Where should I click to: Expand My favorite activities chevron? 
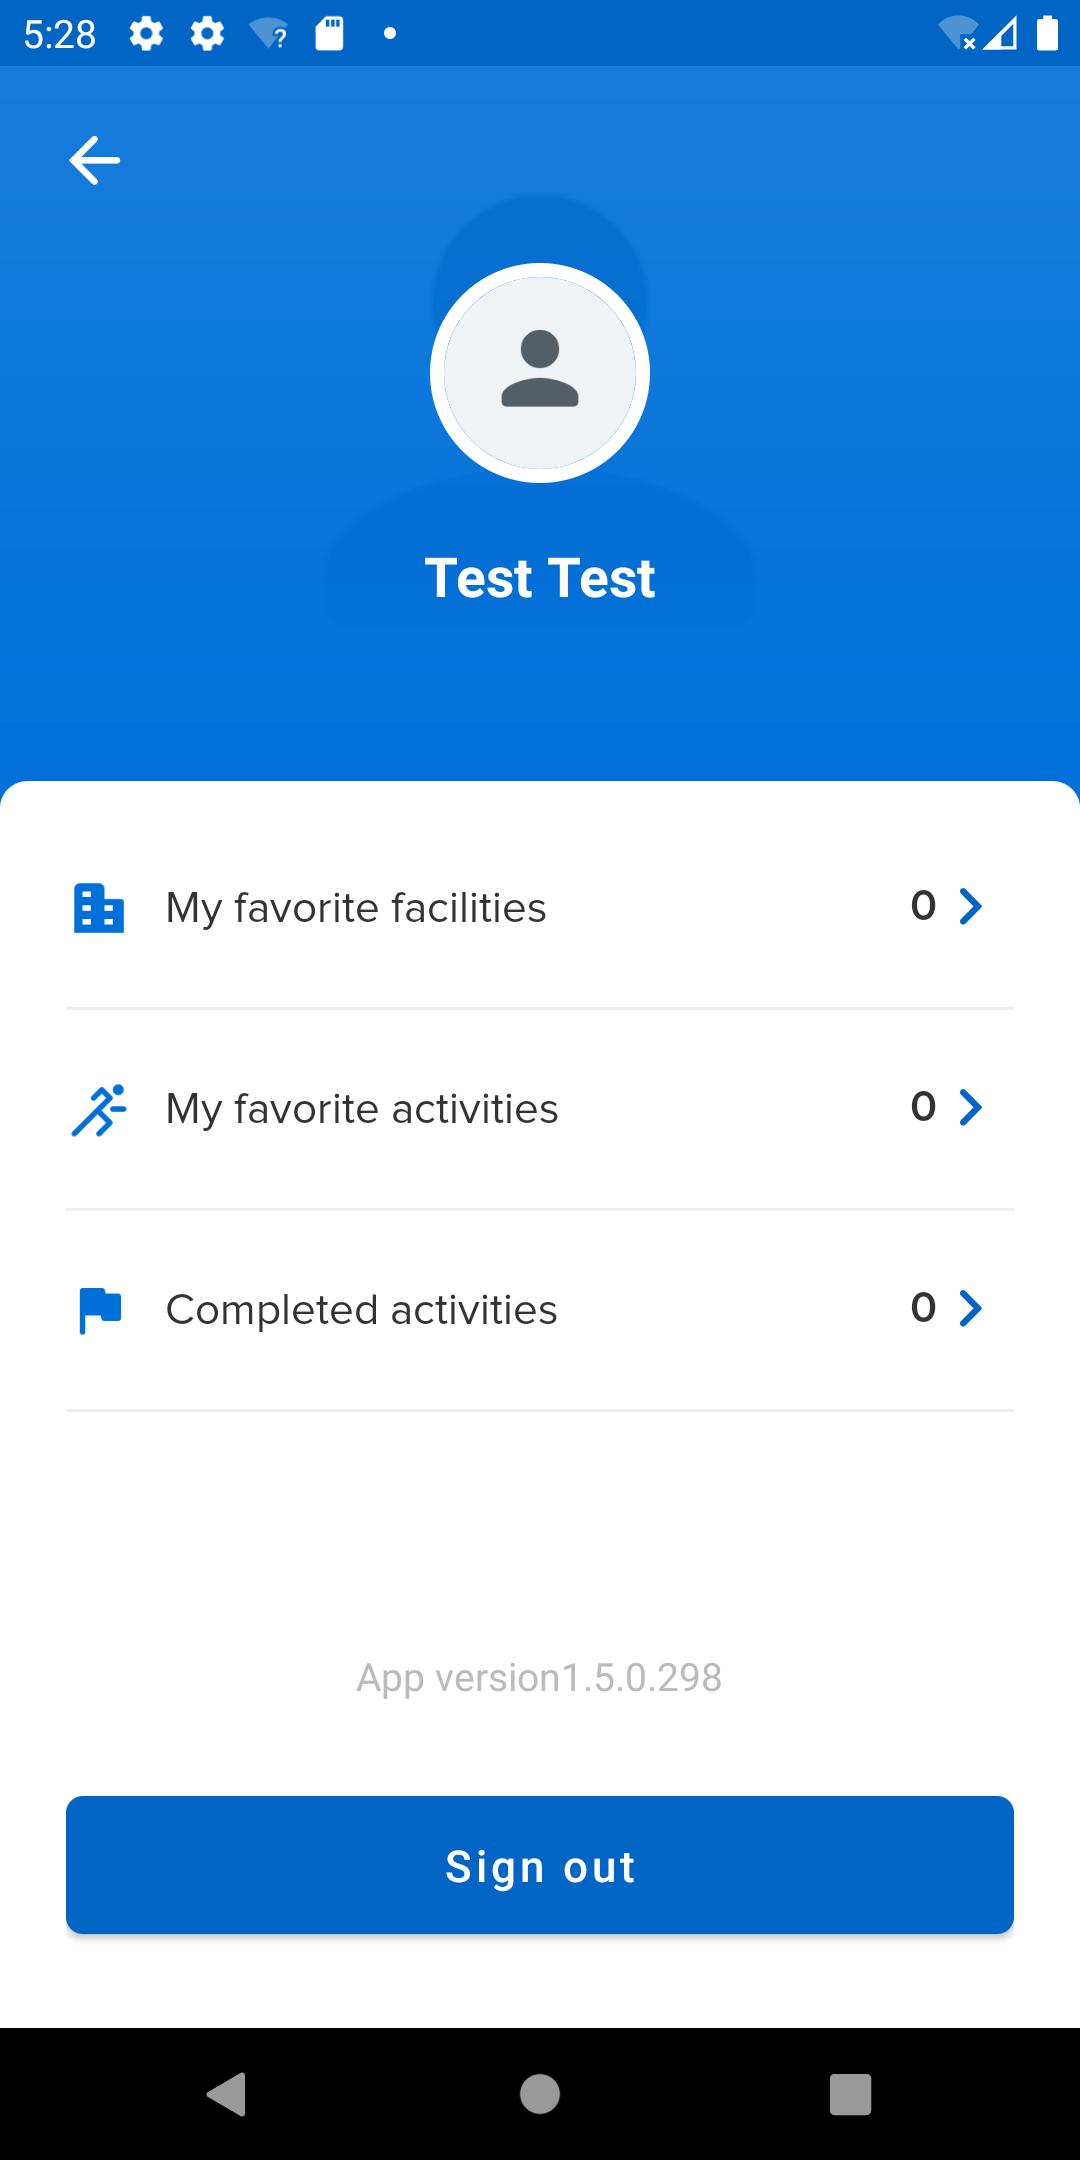[x=970, y=1107]
